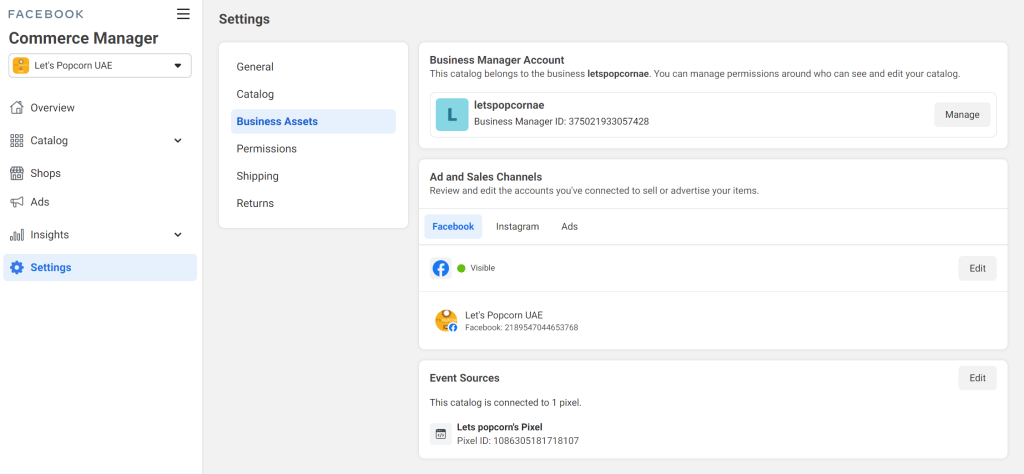Click the Ads megaphone icon
The width and height of the screenshot is (1024, 474).
point(17,202)
